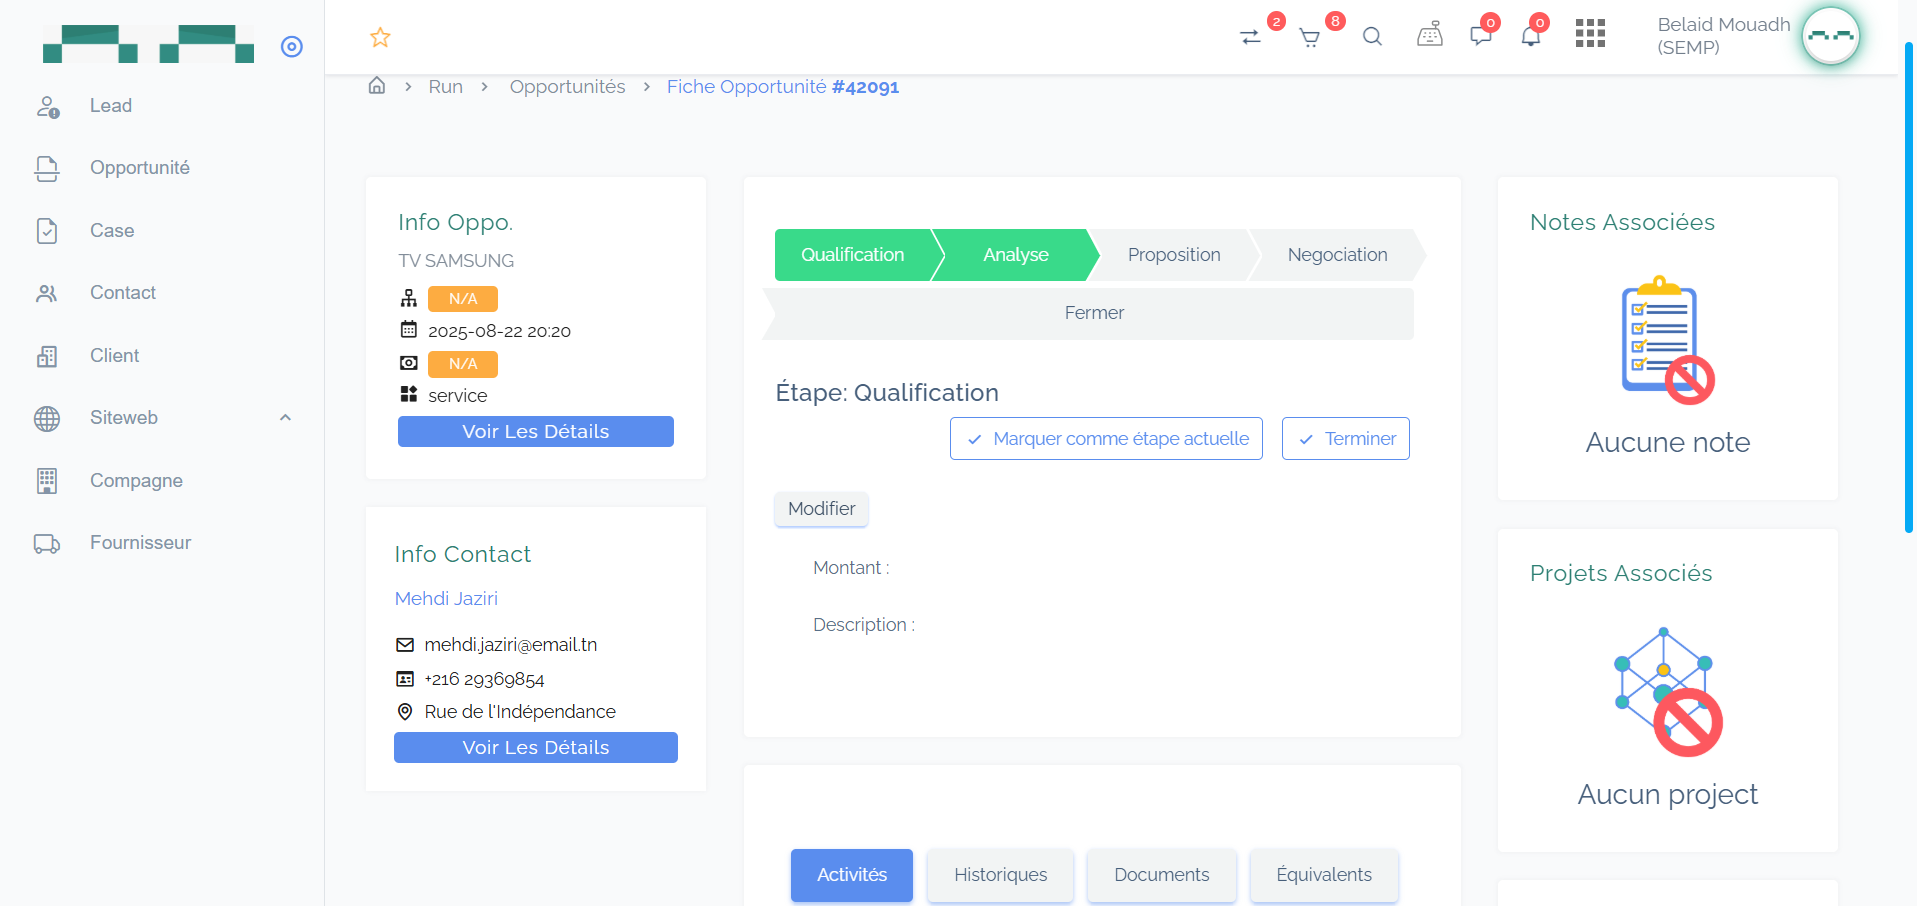Image resolution: width=1917 pixels, height=906 pixels.
Task: Select the Qualification pipeline stage
Action: pyautogui.click(x=853, y=255)
